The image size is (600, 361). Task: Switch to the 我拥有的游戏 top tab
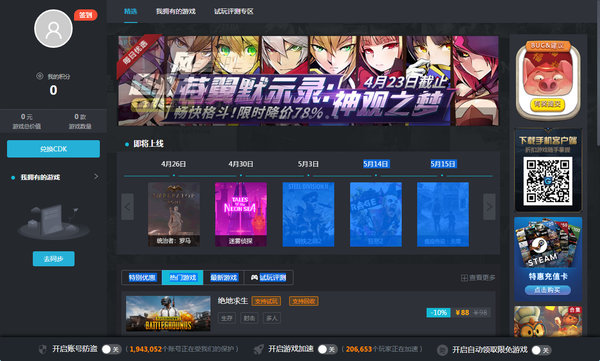(x=176, y=11)
